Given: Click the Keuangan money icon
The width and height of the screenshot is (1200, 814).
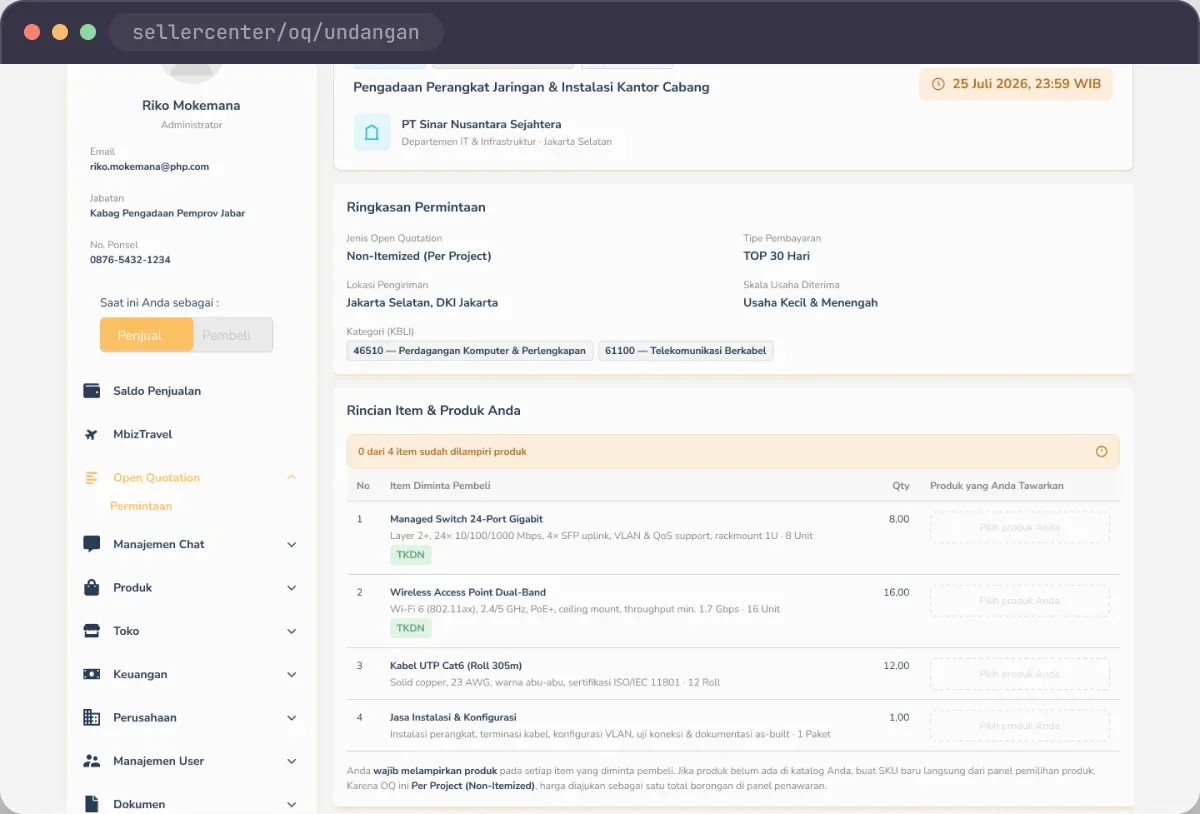Looking at the screenshot, I should coord(92,674).
